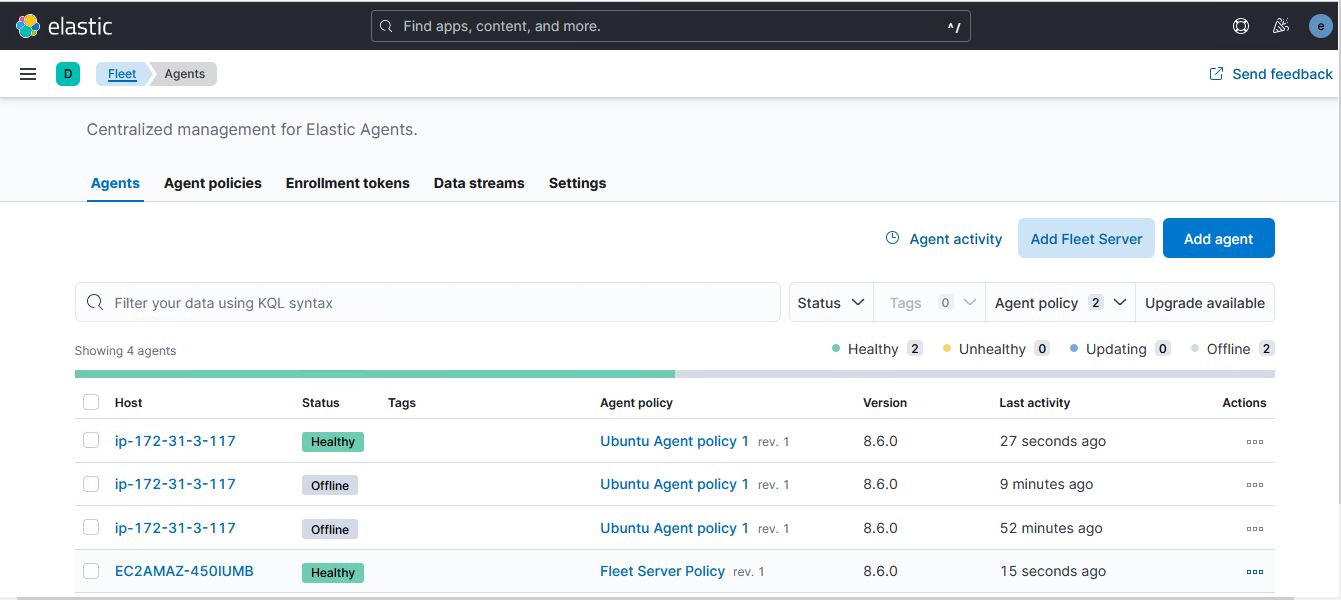Check the select-all agents header checkbox
The width and height of the screenshot is (1341, 600).
(91, 401)
